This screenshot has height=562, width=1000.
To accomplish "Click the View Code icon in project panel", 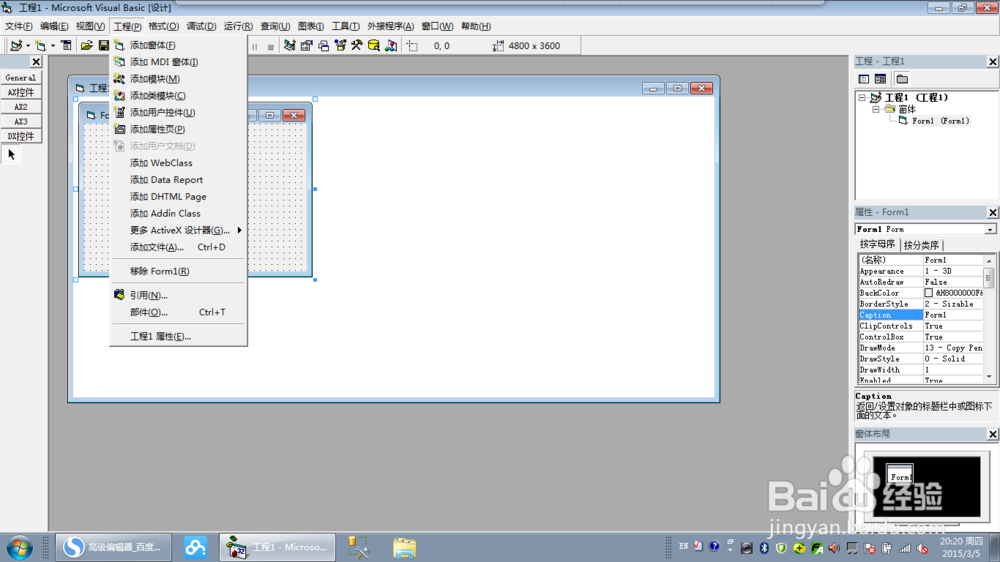I will [864, 79].
